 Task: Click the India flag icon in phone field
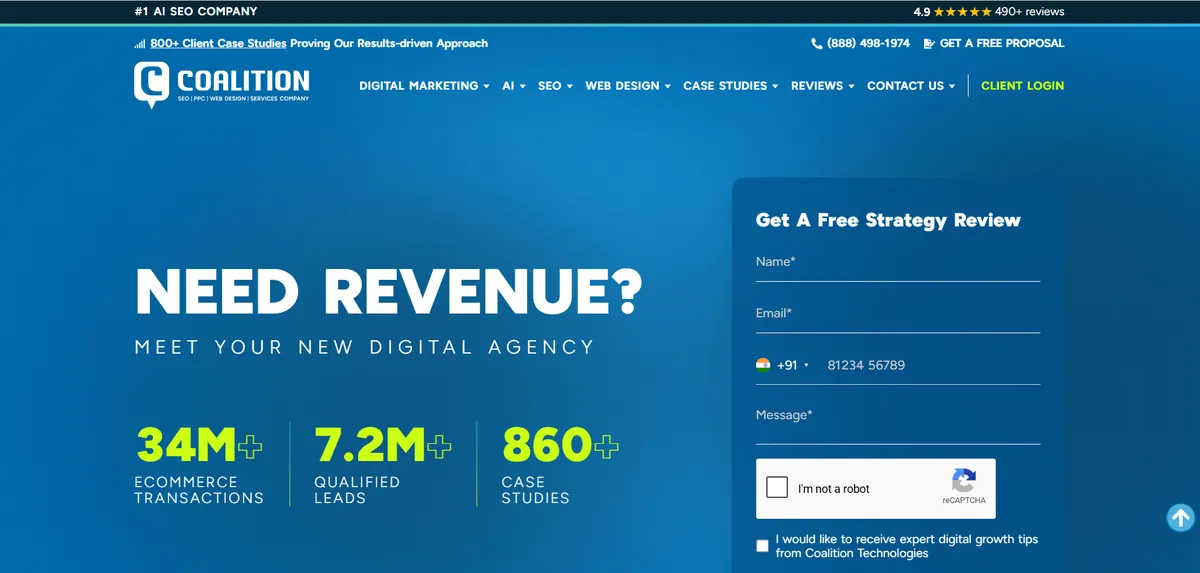click(x=764, y=365)
